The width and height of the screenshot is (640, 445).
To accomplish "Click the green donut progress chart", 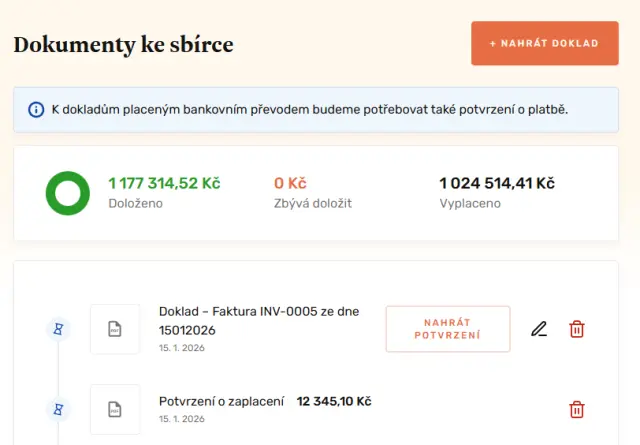I will point(68,193).
